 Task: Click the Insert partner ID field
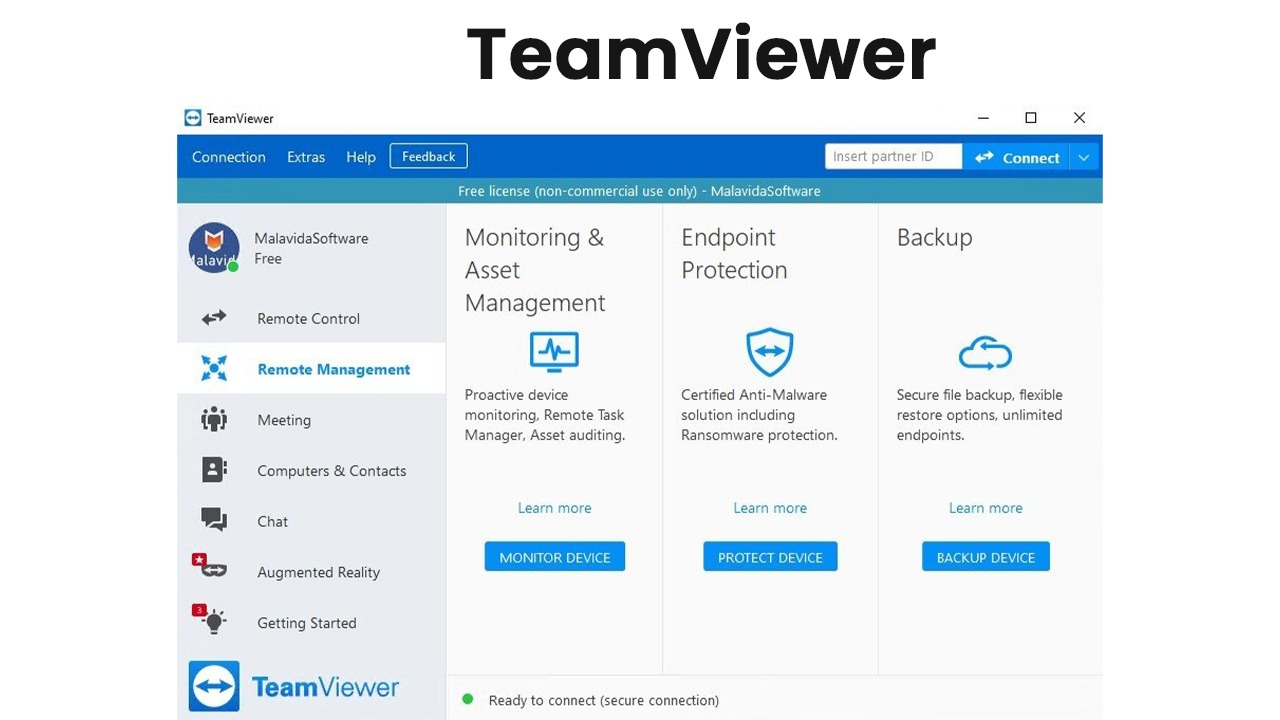[892, 156]
